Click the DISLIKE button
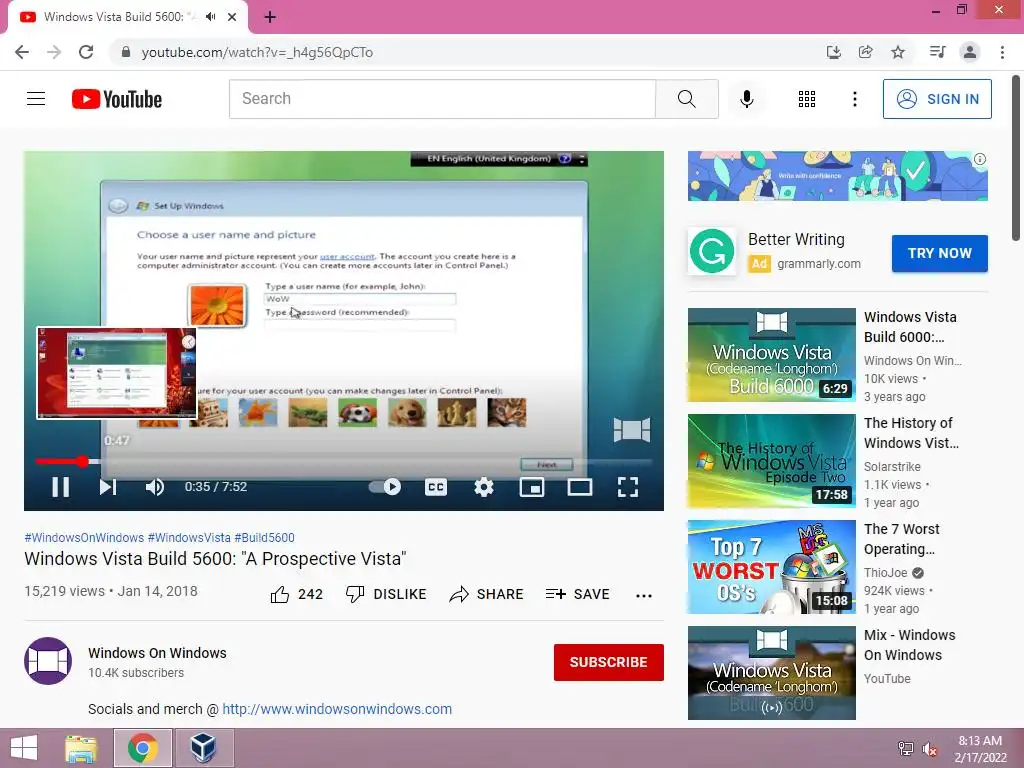The height and width of the screenshot is (768, 1024). (386, 594)
